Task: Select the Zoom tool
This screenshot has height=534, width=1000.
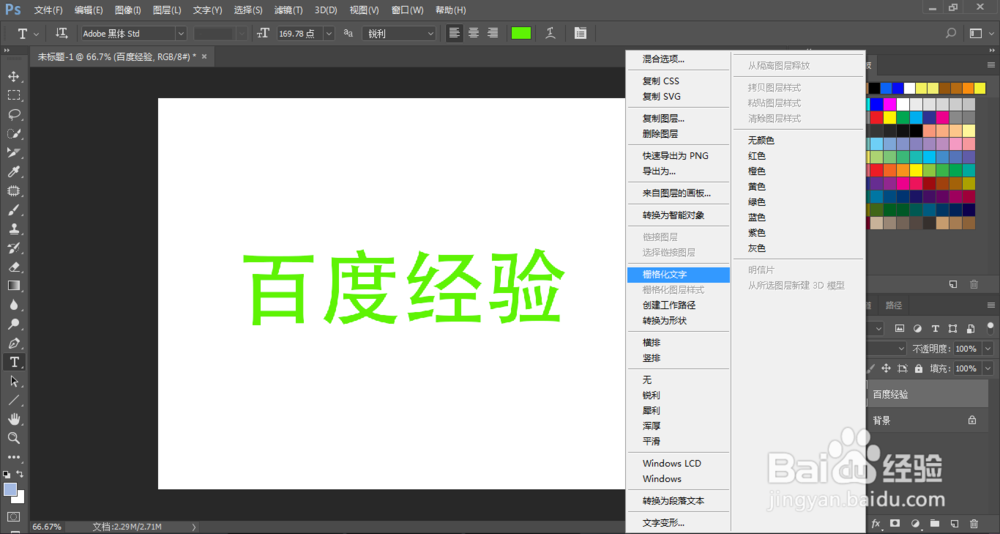Action: [13, 438]
